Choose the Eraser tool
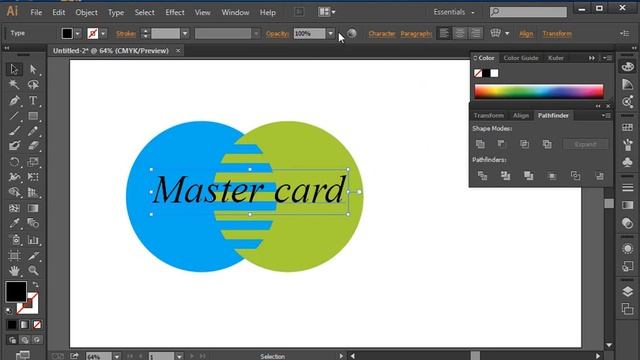The height and width of the screenshot is (360, 640). coord(33,146)
